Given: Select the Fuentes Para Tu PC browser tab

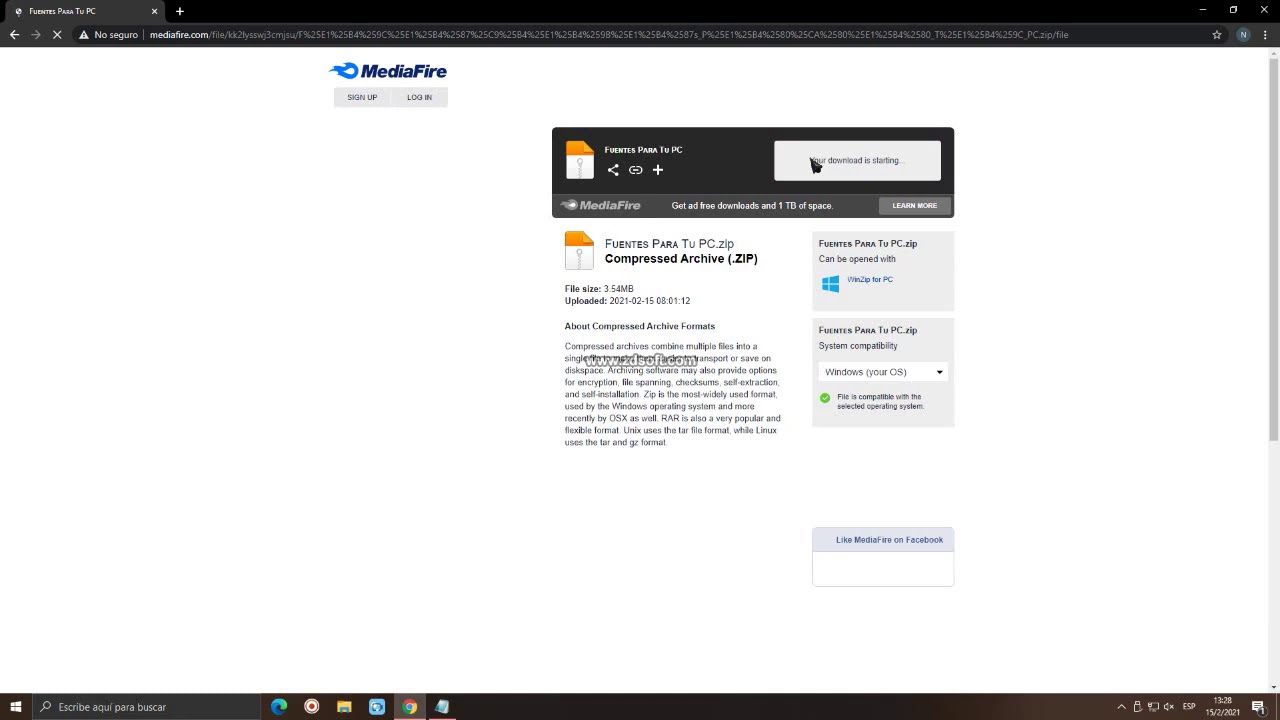Looking at the screenshot, I should (84, 11).
